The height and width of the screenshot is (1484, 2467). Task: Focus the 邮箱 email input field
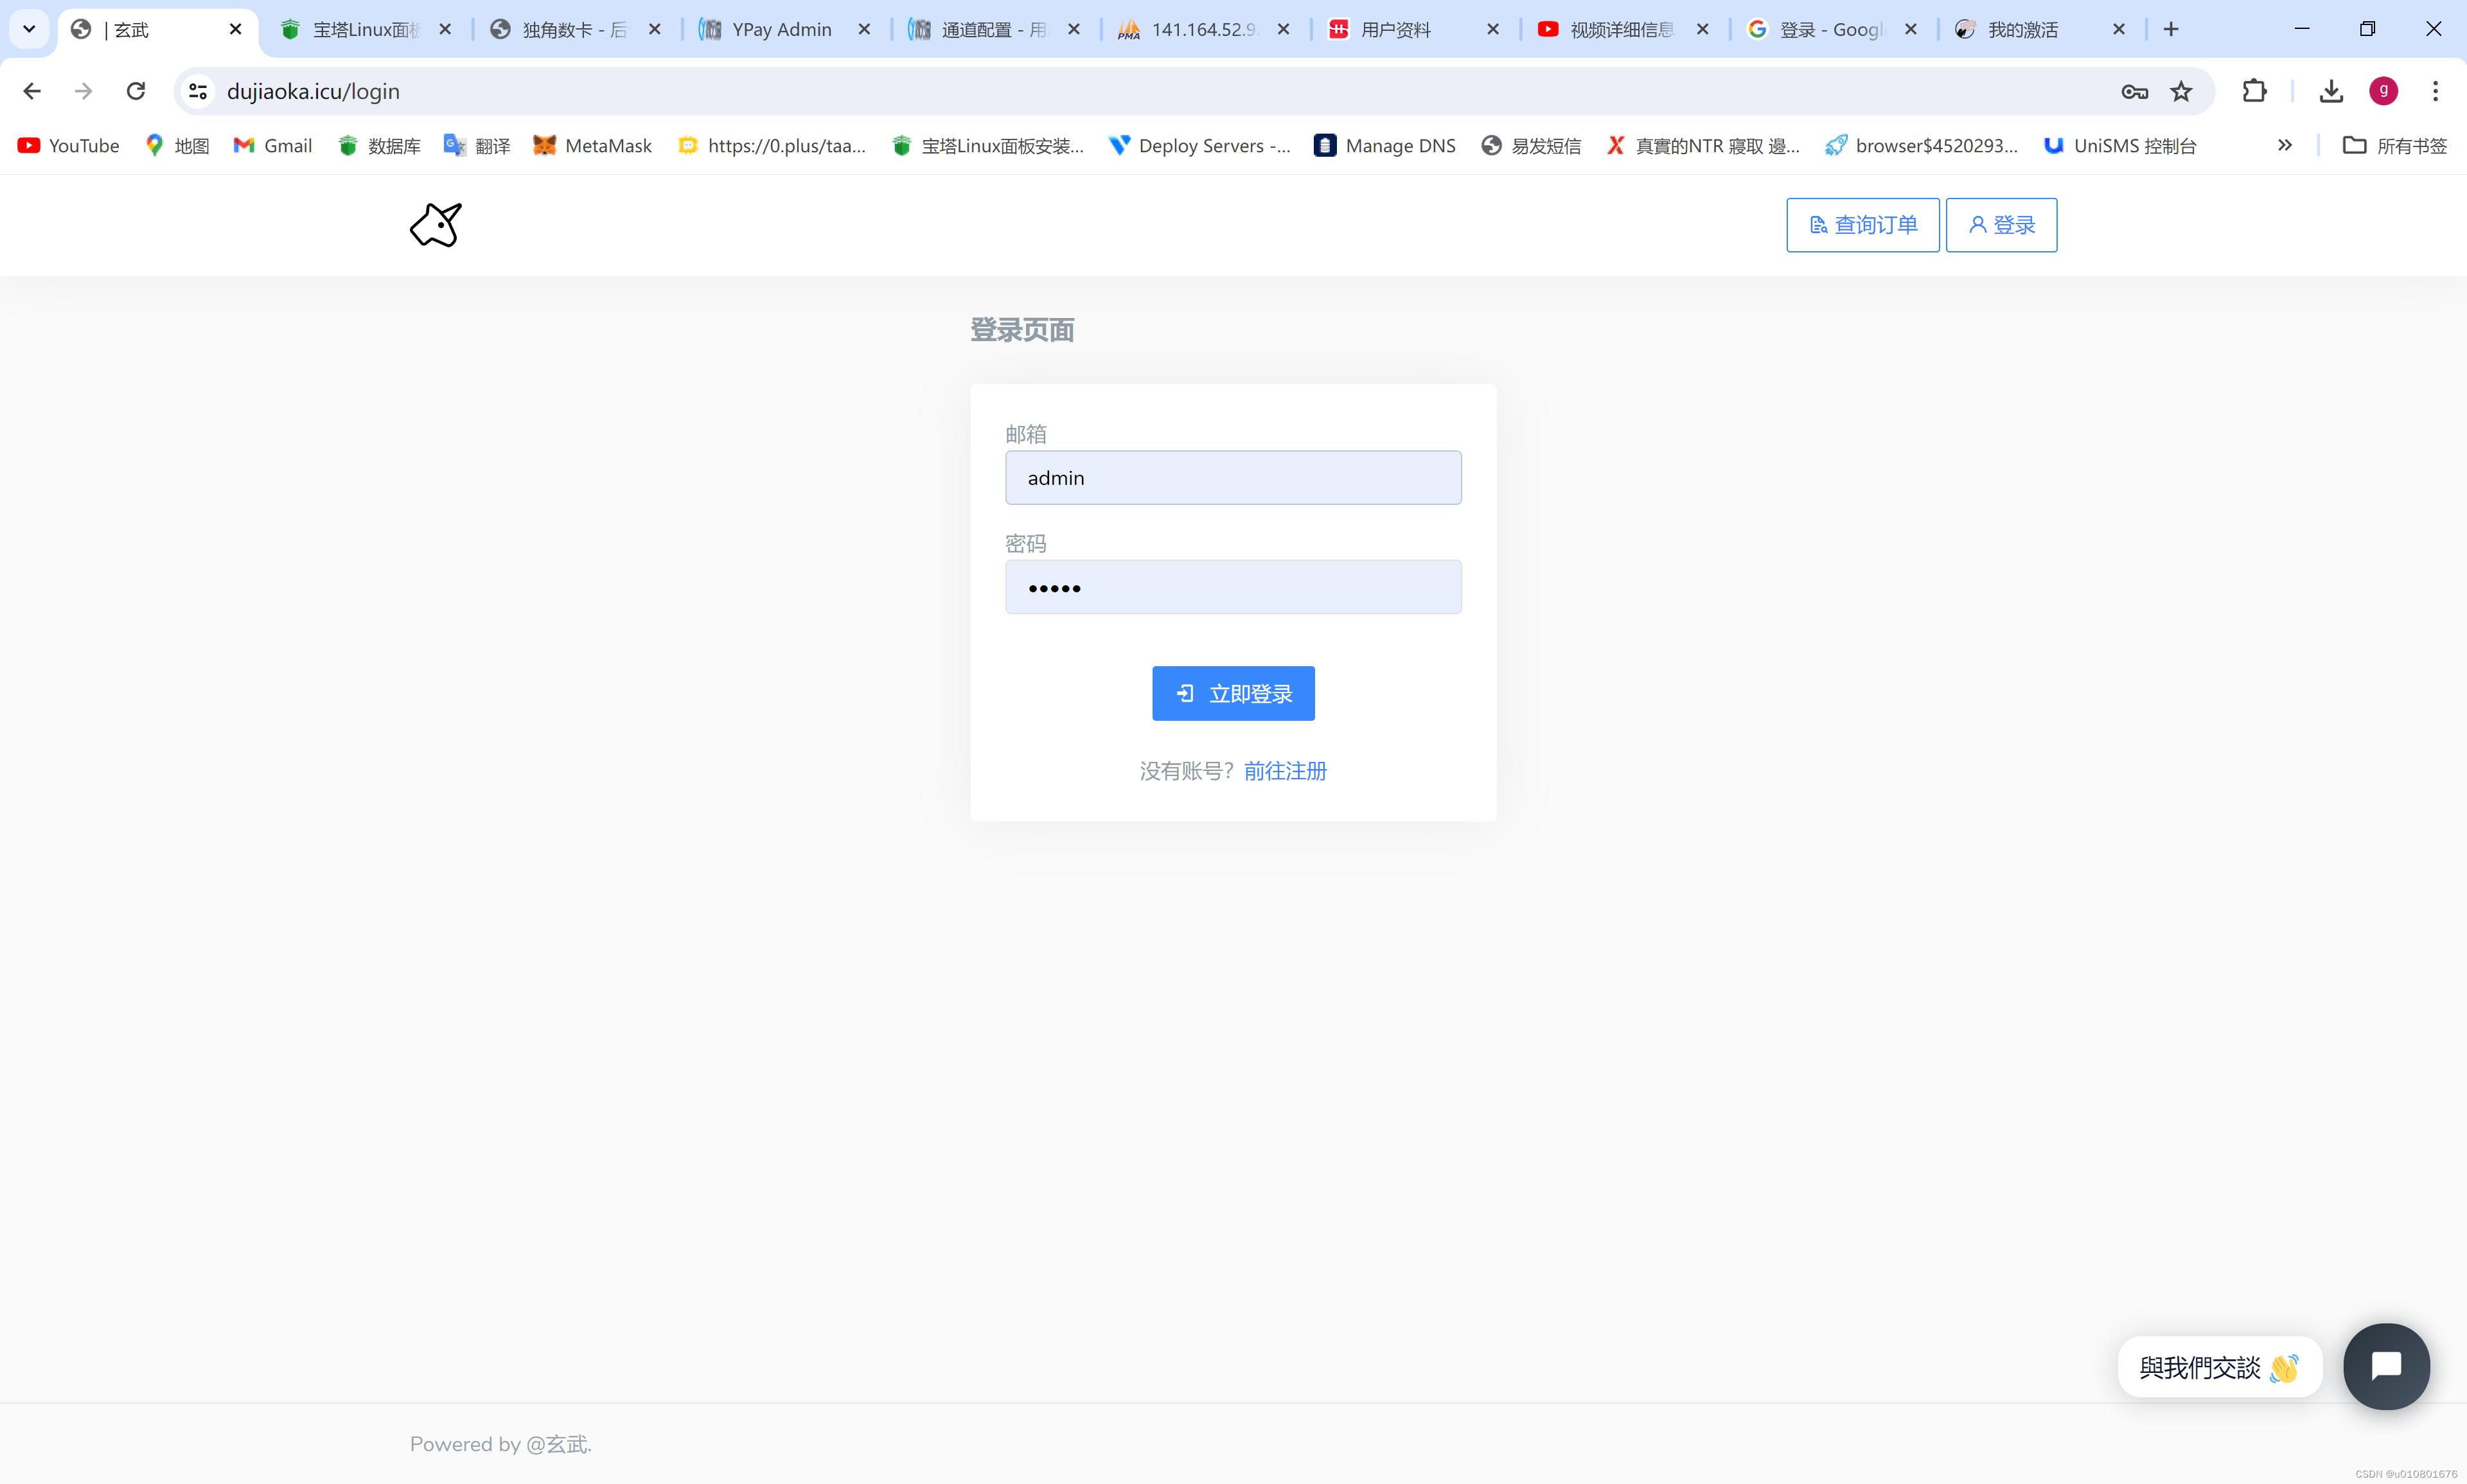1232,478
